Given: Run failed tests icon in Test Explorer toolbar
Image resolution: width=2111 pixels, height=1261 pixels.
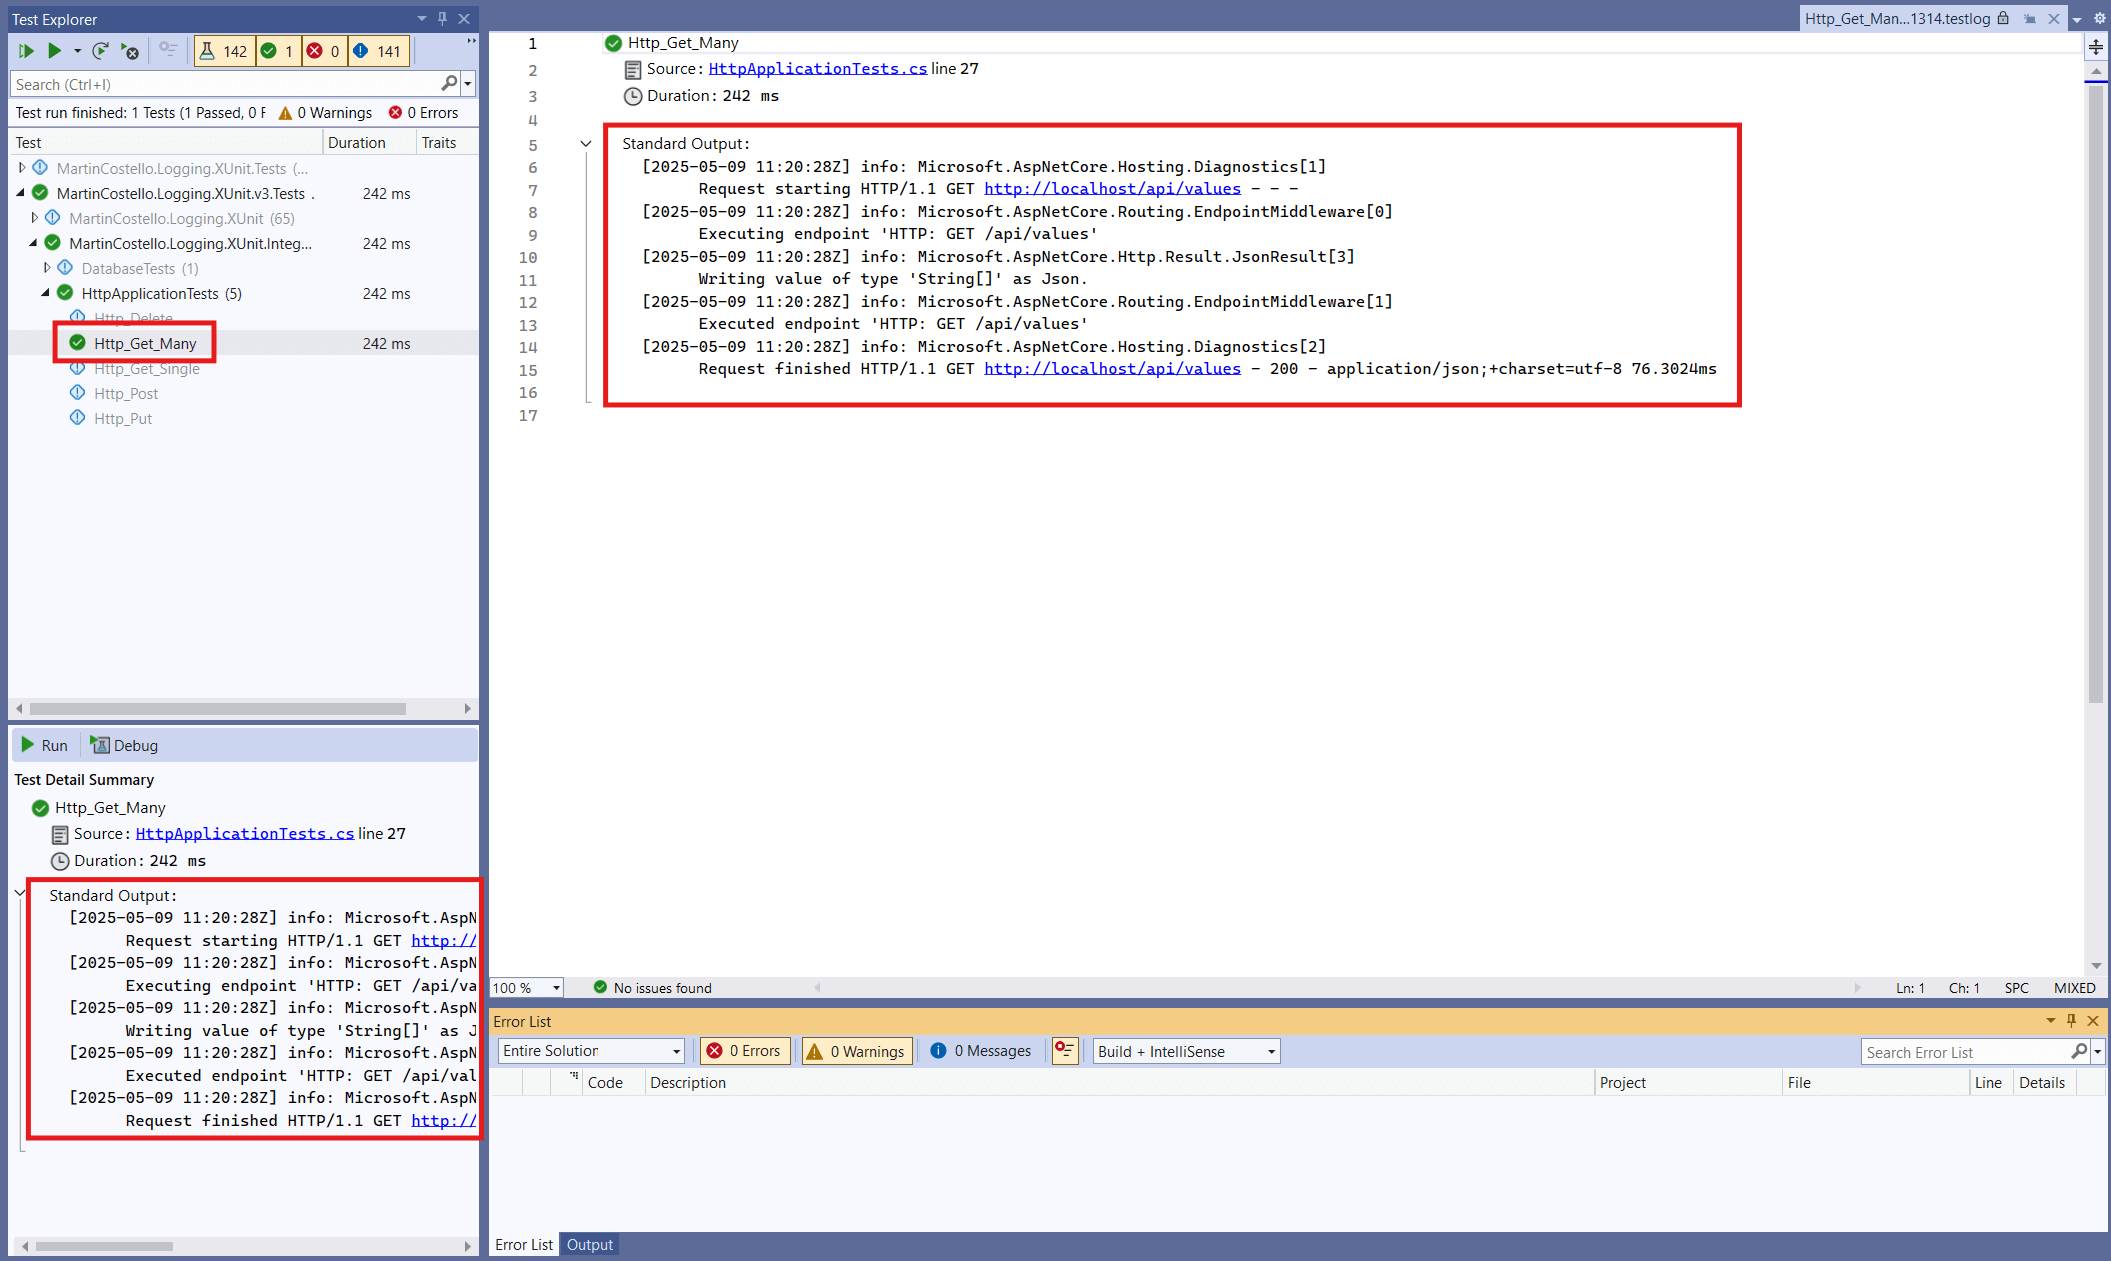Looking at the screenshot, I should tap(130, 51).
